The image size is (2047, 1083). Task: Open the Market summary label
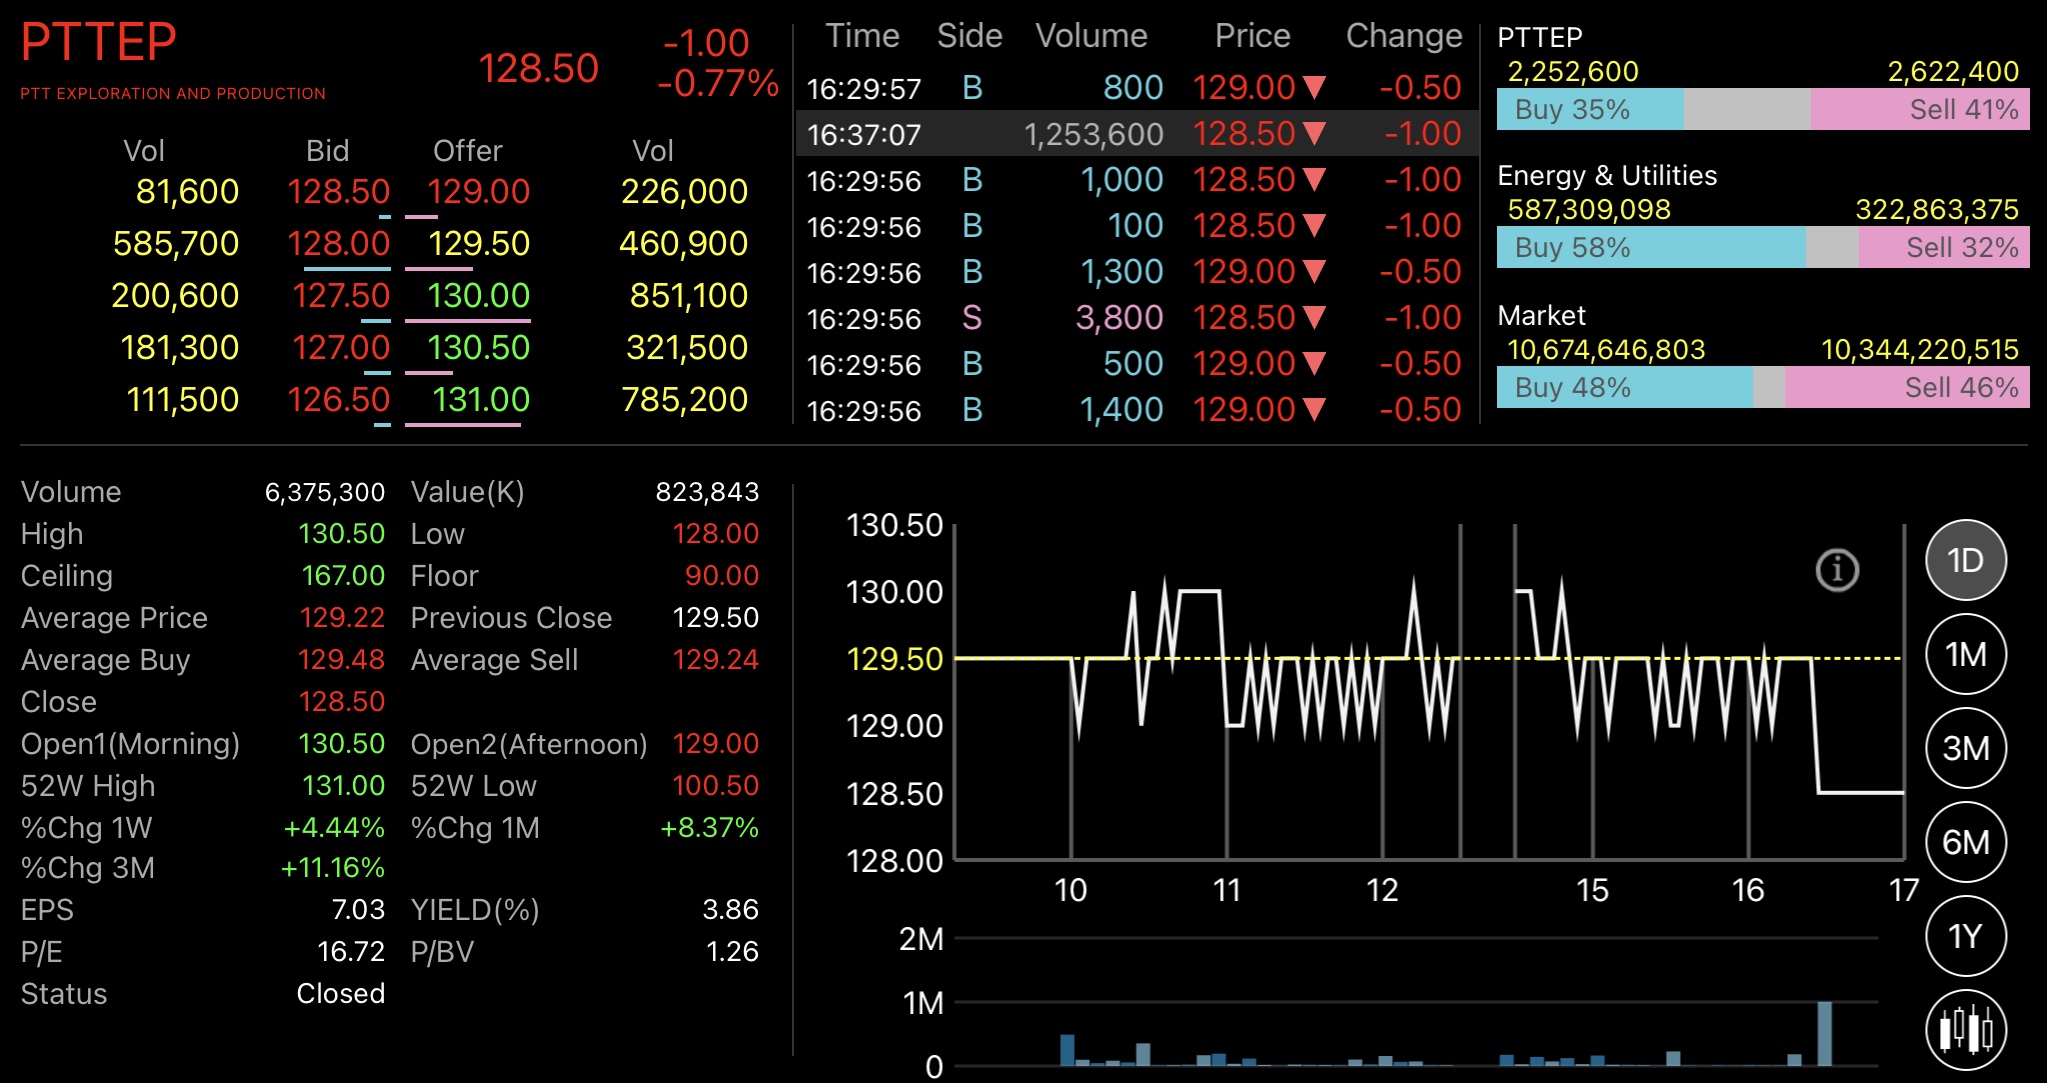1541,316
